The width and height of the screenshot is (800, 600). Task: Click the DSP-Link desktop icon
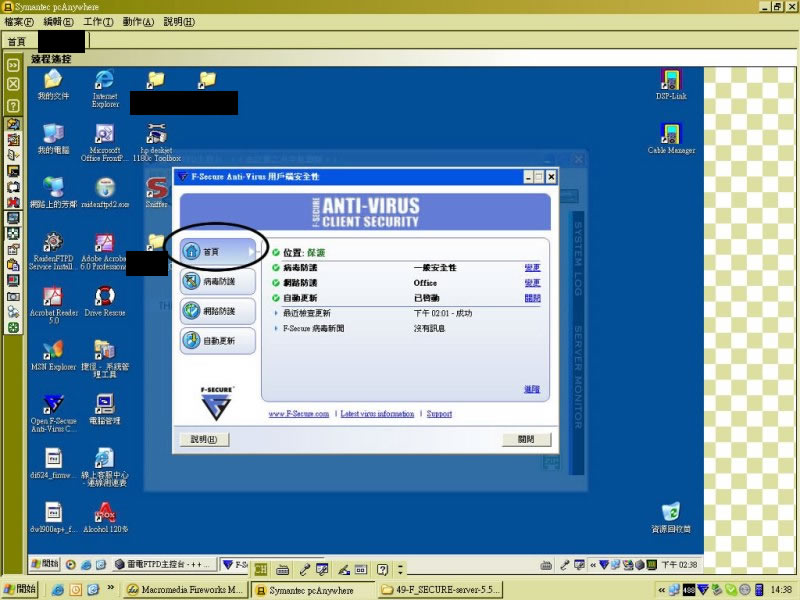click(671, 85)
